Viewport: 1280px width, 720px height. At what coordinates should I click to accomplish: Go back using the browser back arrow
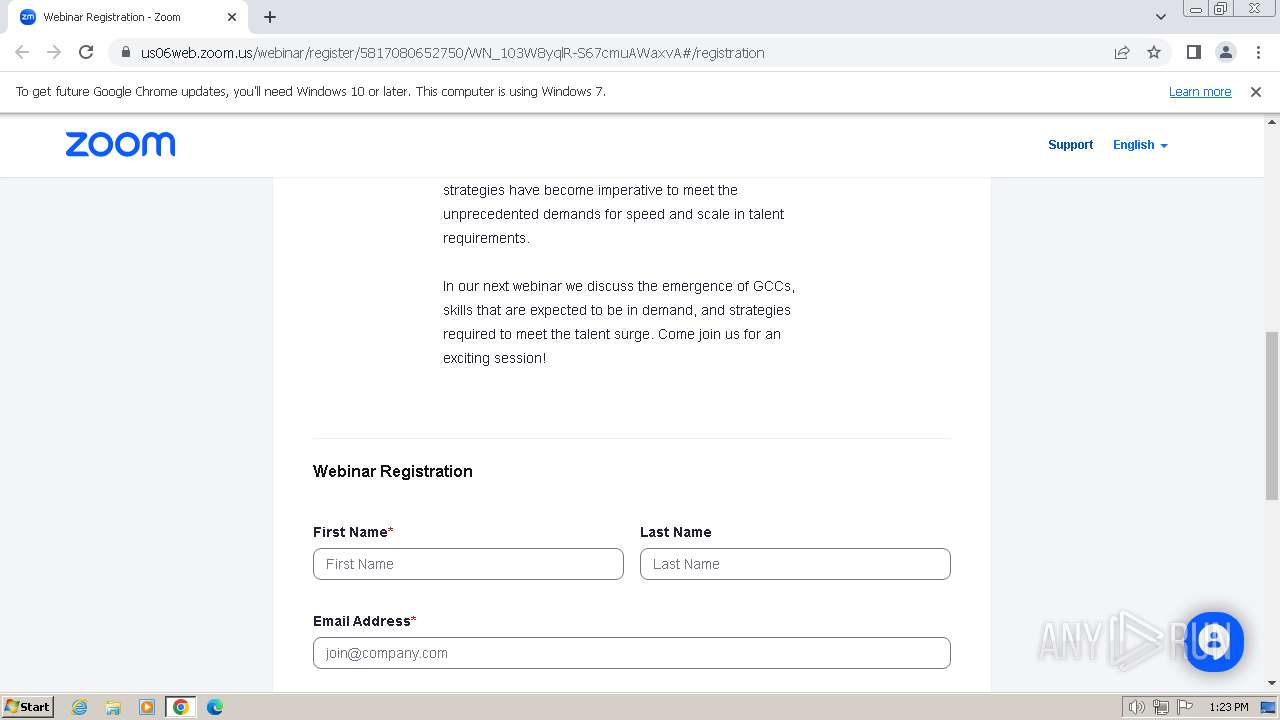pos(22,52)
